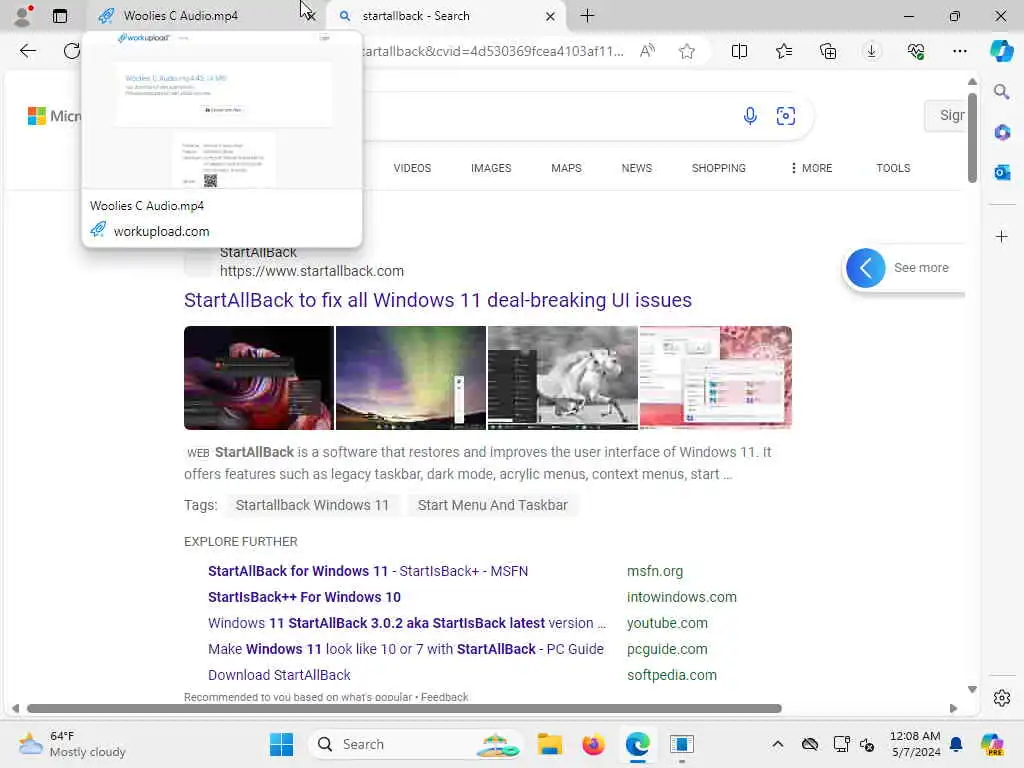Select the VIDEOS search tab

(x=412, y=168)
